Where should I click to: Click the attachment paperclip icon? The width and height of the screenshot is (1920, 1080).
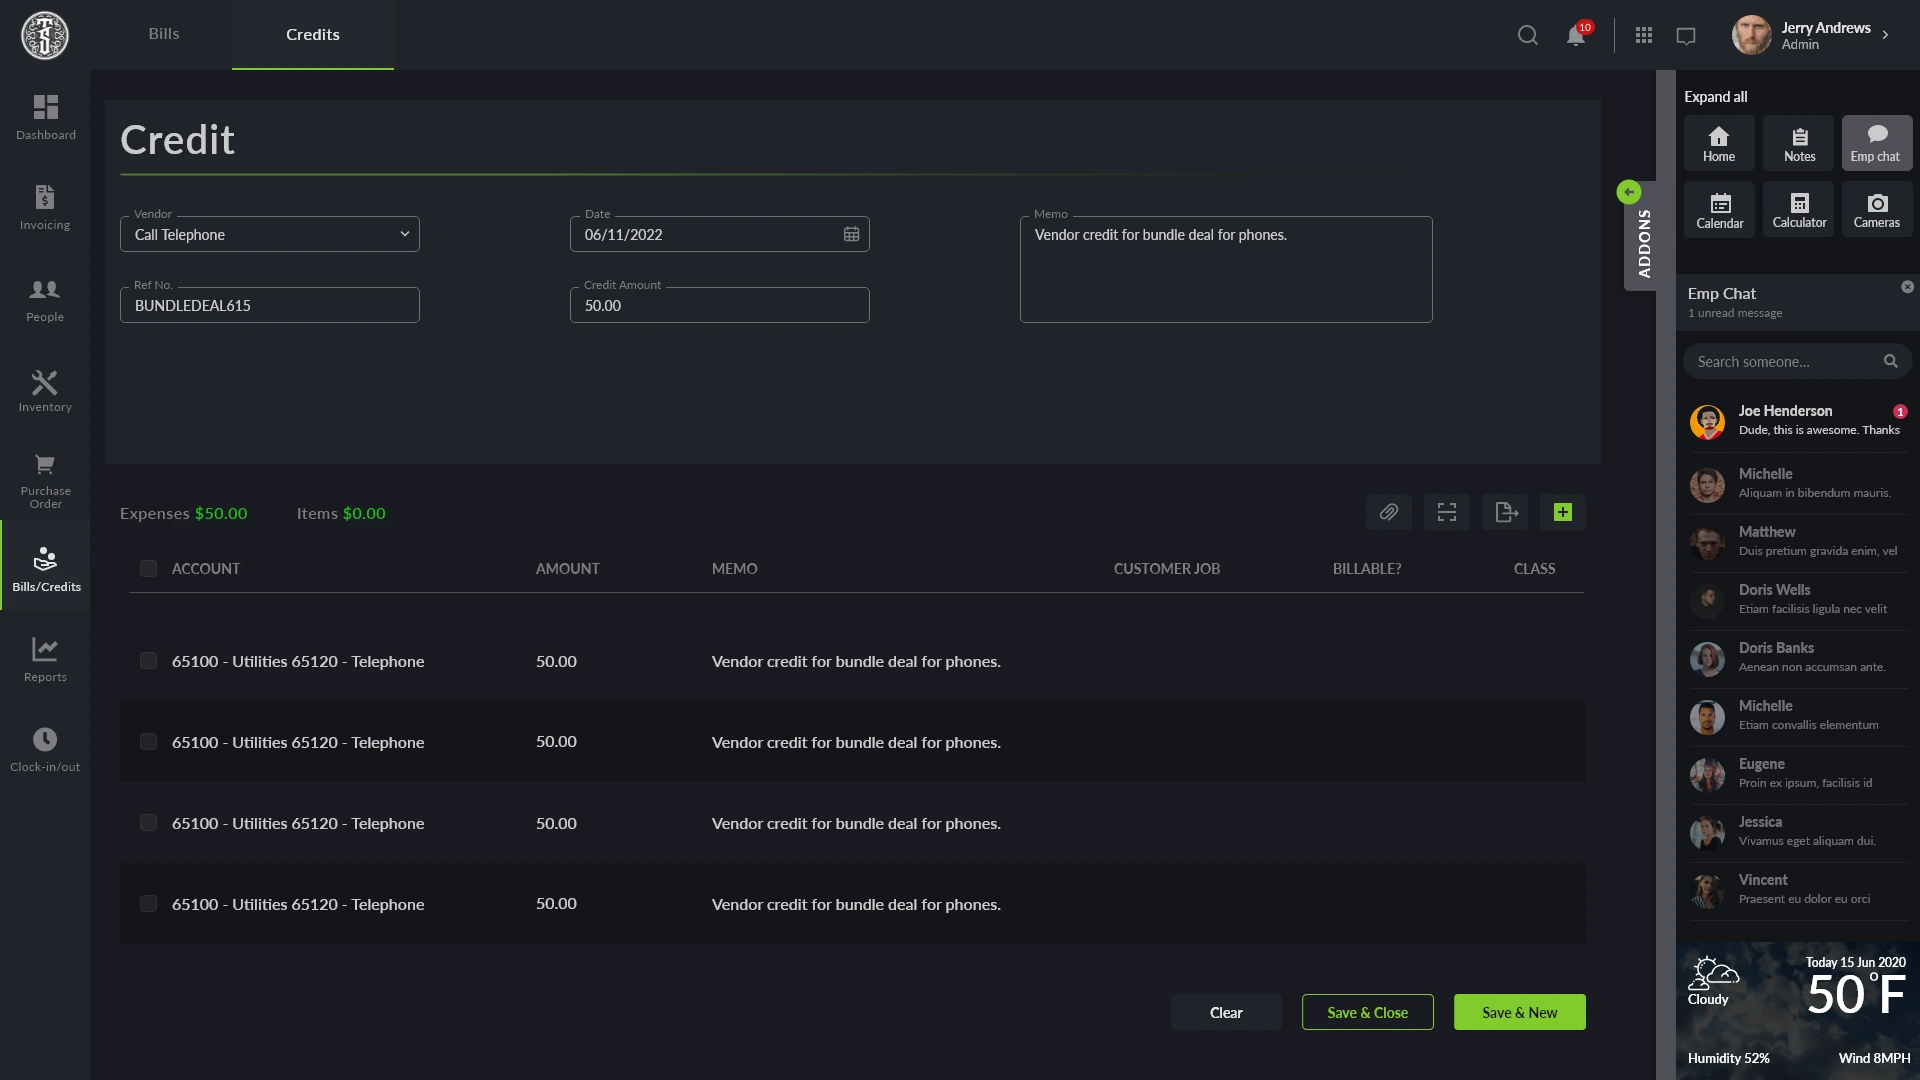tap(1389, 512)
